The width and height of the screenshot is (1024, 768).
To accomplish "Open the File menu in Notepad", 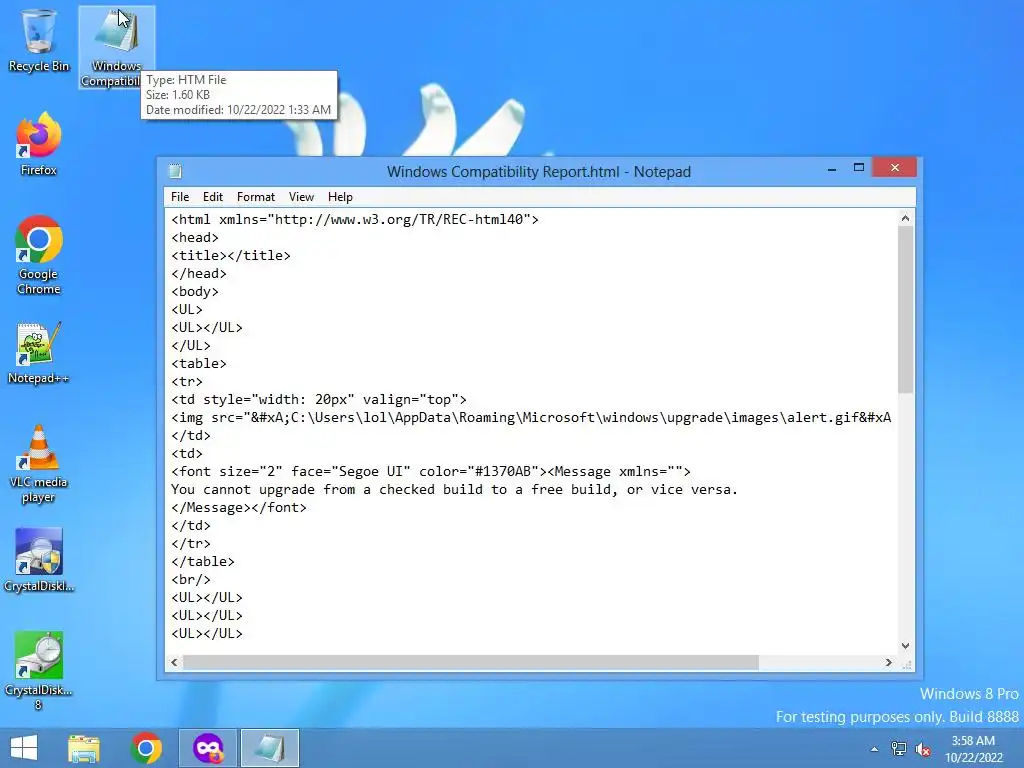I will [180, 197].
